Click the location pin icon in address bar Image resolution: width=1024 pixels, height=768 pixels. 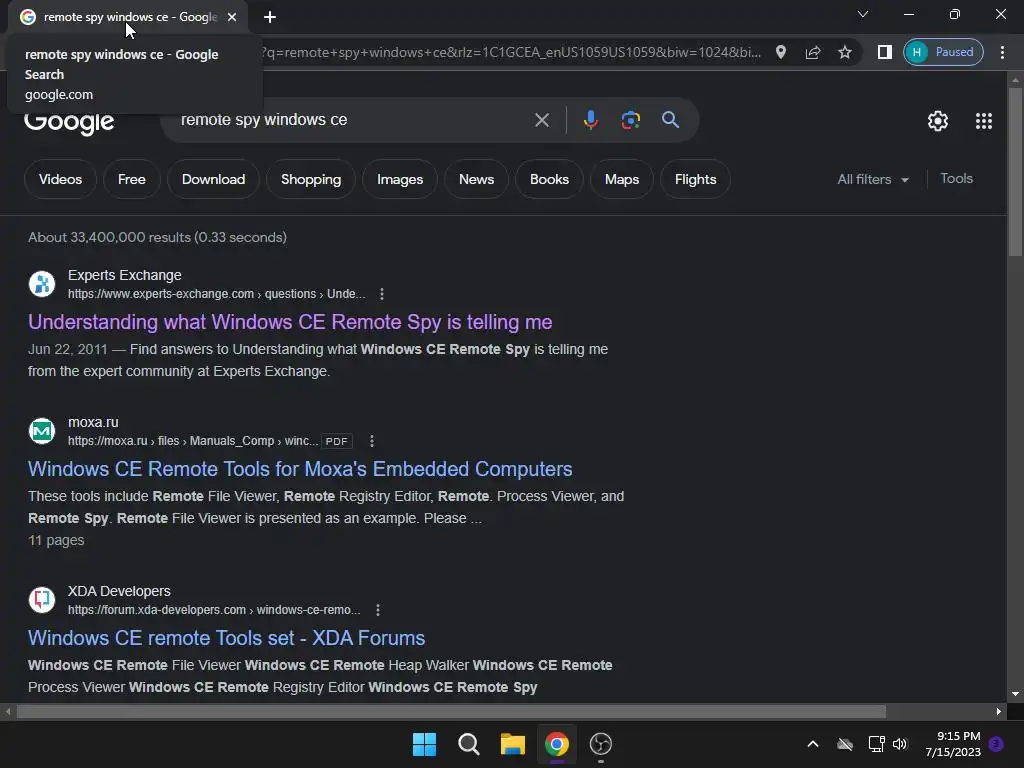coord(780,52)
